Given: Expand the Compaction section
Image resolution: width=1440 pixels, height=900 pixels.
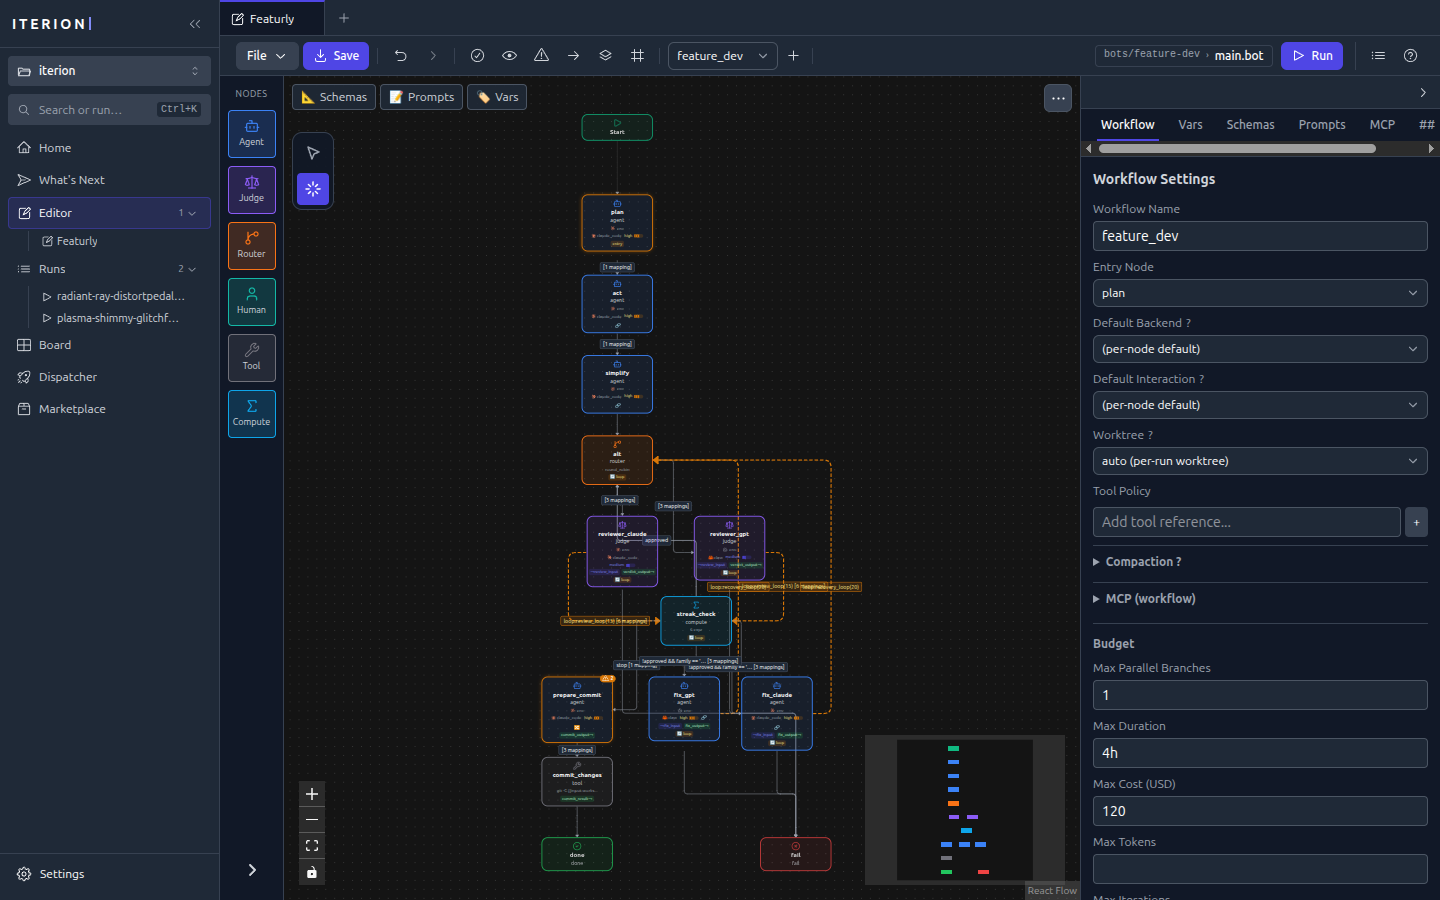Looking at the screenshot, I should pos(1137,562).
